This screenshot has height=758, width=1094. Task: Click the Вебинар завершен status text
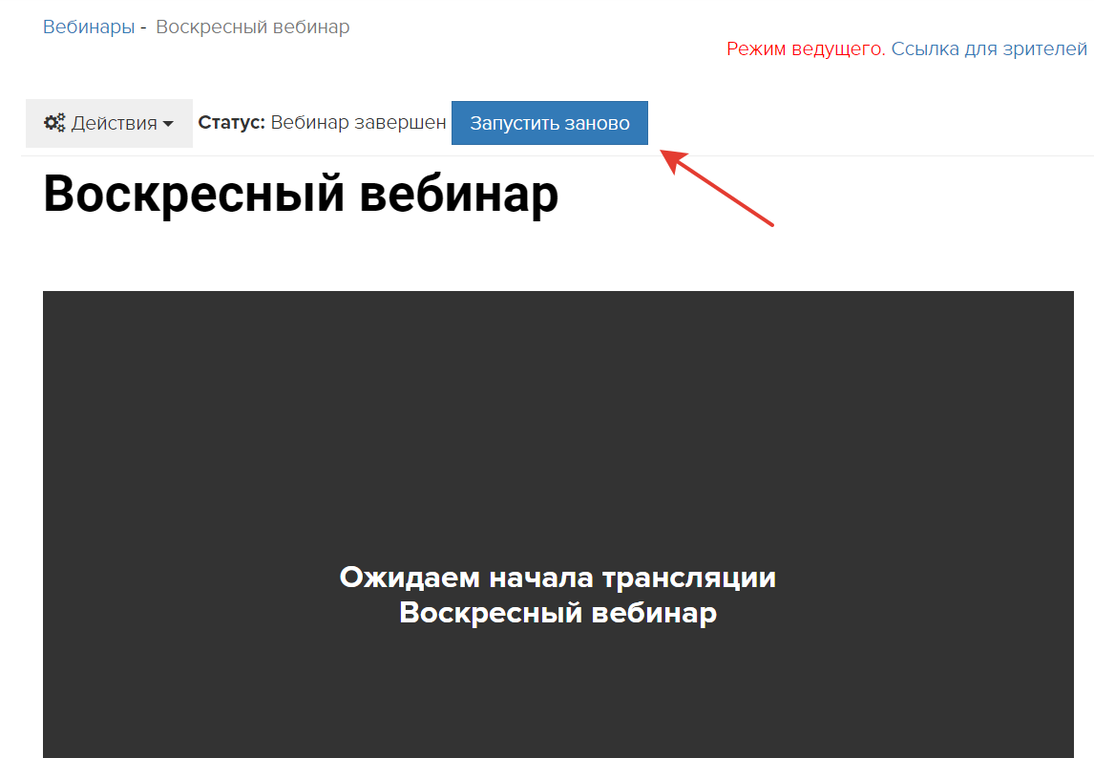(358, 123)
